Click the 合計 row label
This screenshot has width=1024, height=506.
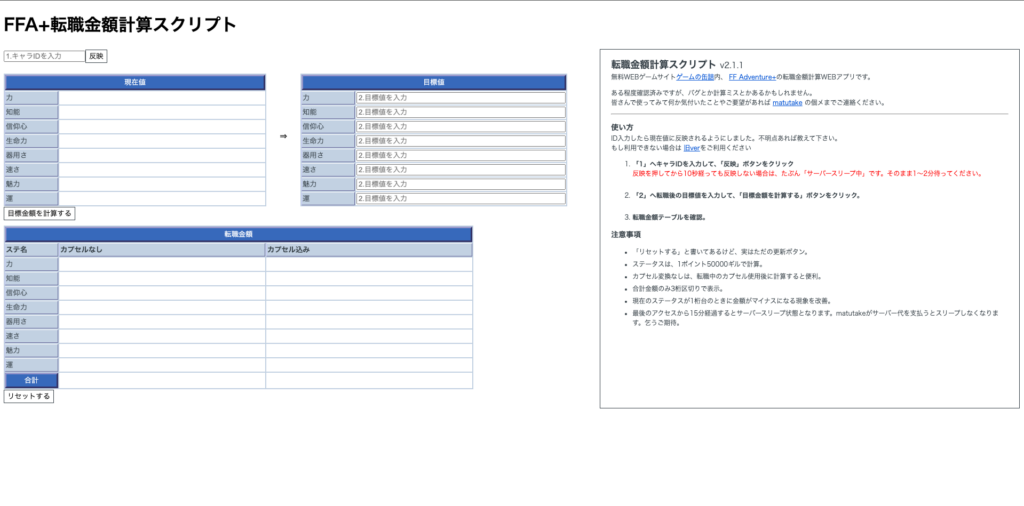pos(31,381)
